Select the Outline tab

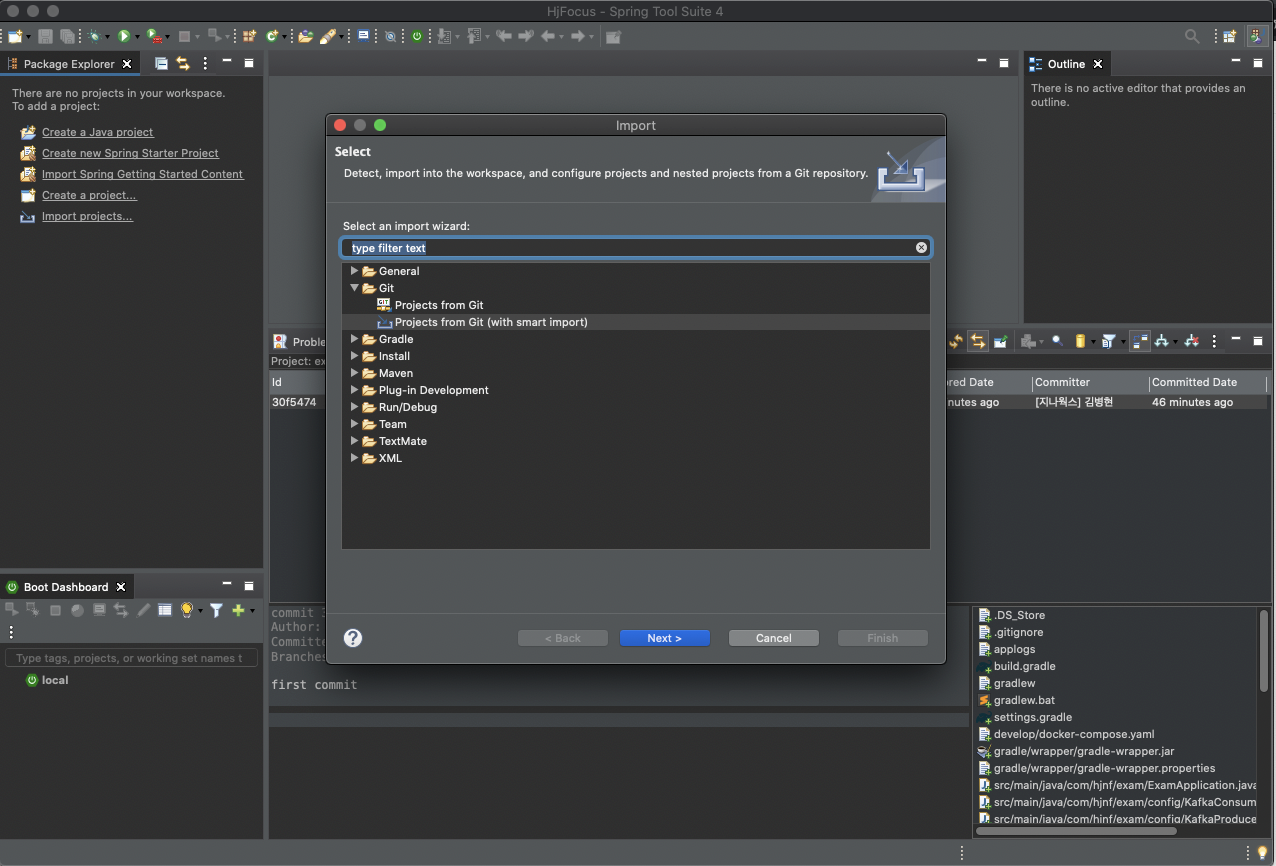[1066, 64]
